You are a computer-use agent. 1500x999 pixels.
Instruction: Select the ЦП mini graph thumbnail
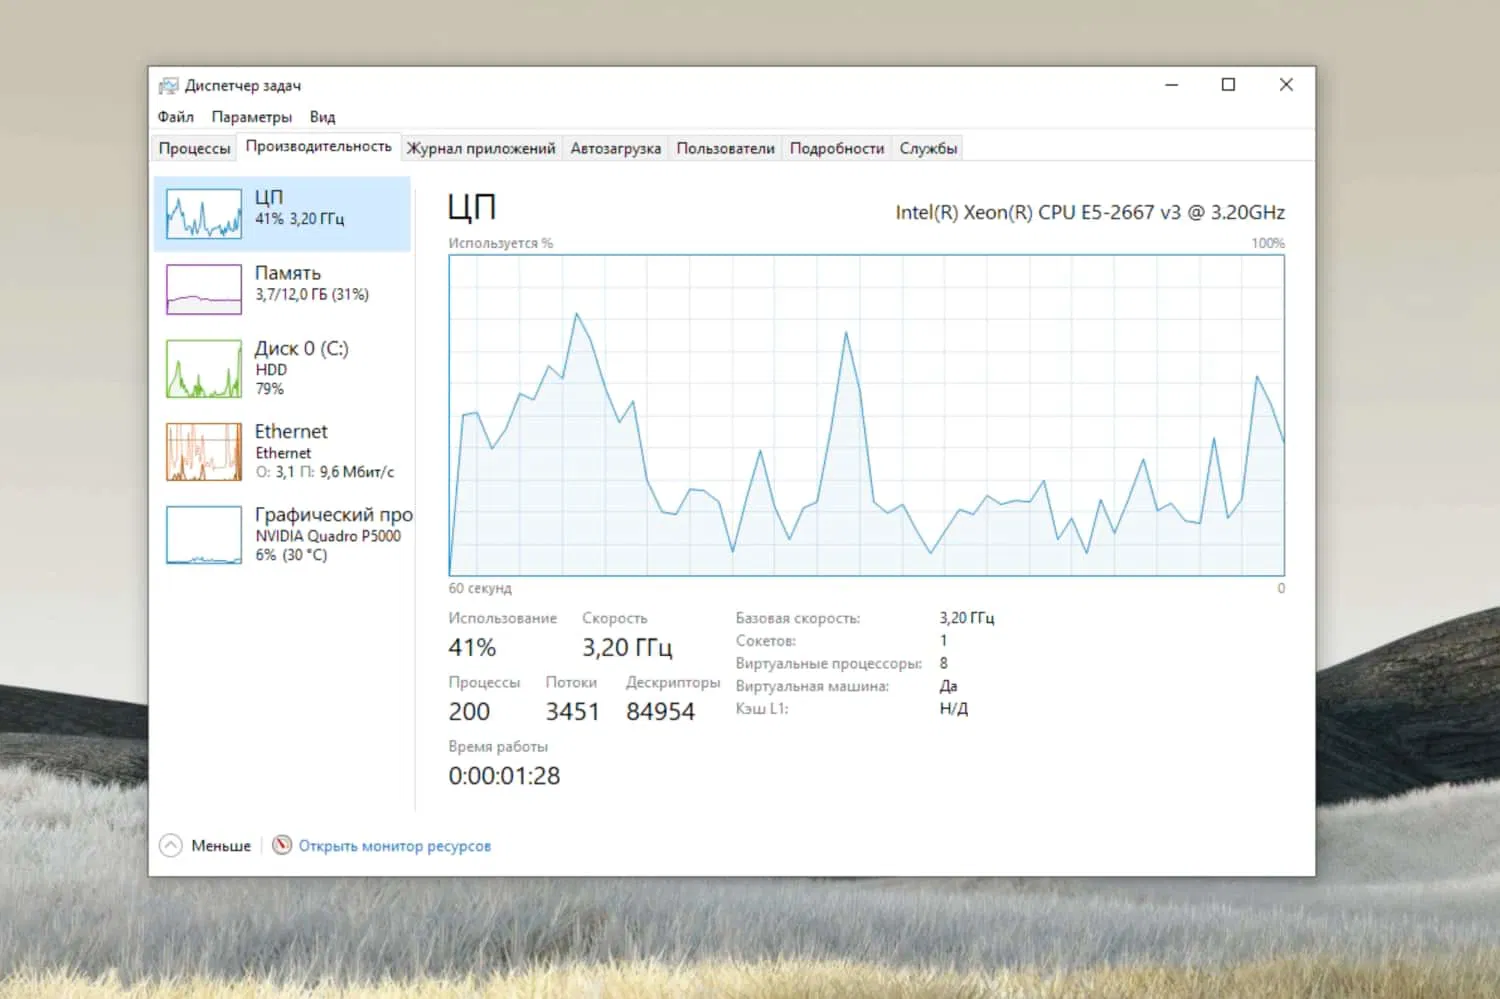click(x=204, y=214)
